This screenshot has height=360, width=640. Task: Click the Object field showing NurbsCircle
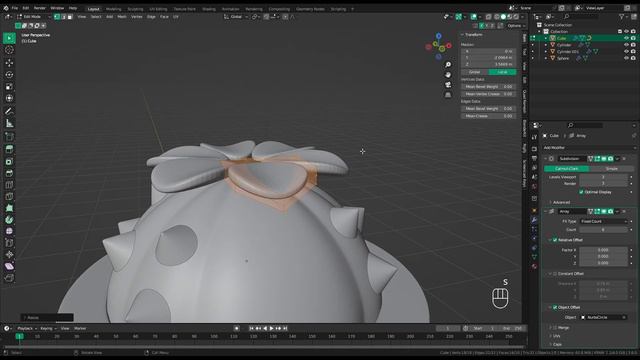pos(604,317)
